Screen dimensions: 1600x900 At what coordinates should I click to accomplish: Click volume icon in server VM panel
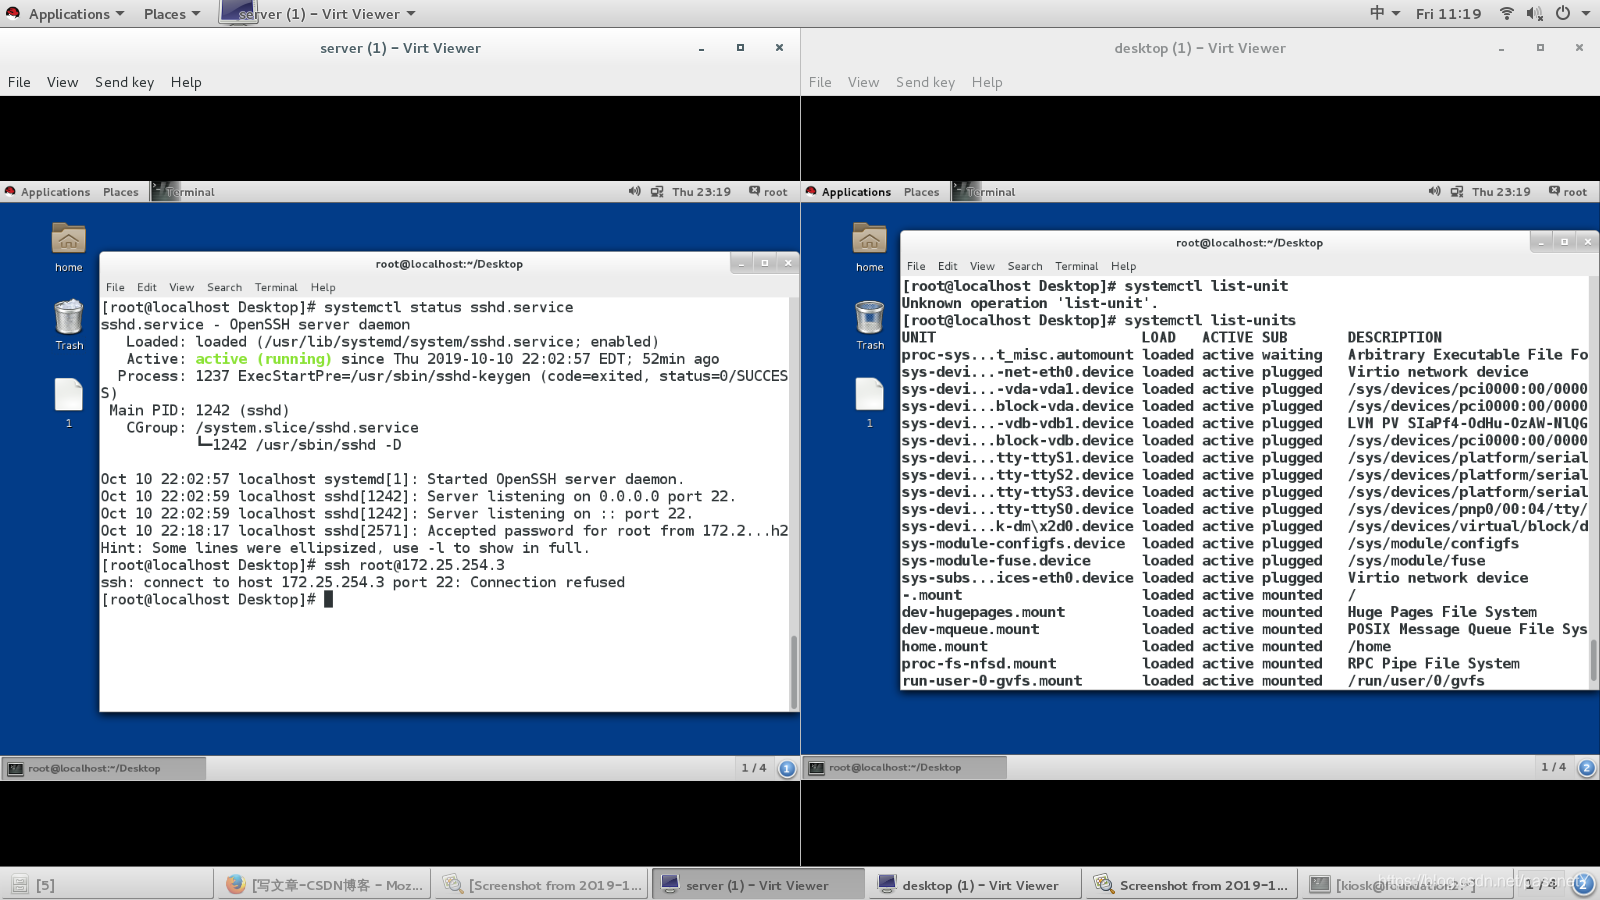tap(634, 191)
